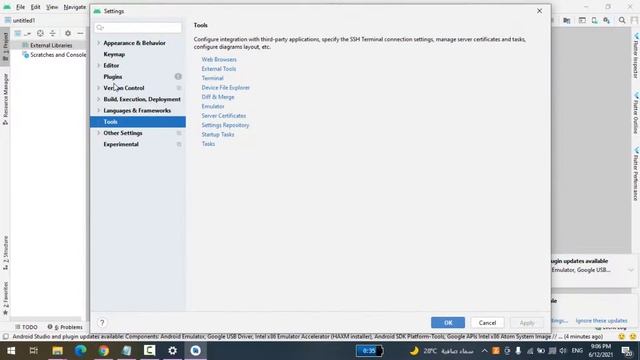Open Windows Settings gear in taskbar
The image size is (640, 360).
(173, 351)
